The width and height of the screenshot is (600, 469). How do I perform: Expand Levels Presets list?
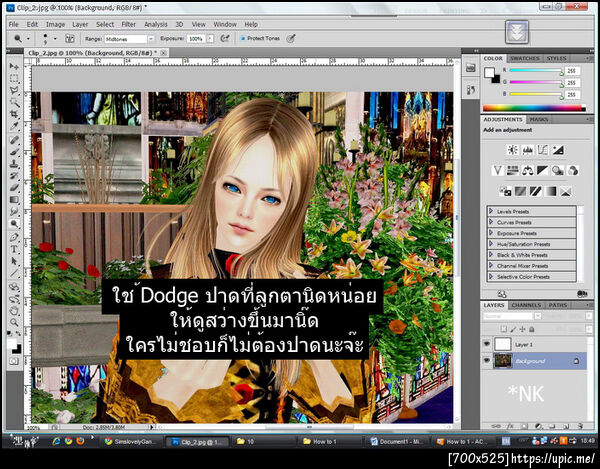(491, 211)
